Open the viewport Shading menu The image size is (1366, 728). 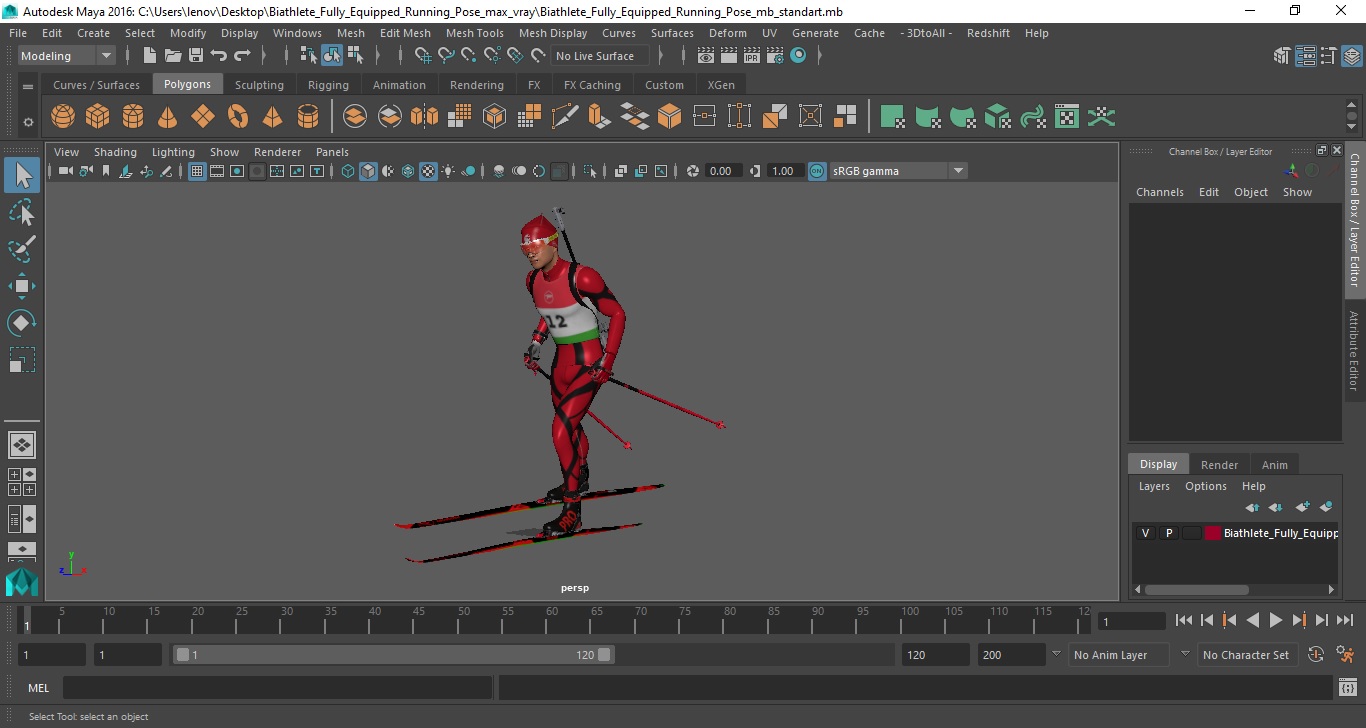coord(115,152)
